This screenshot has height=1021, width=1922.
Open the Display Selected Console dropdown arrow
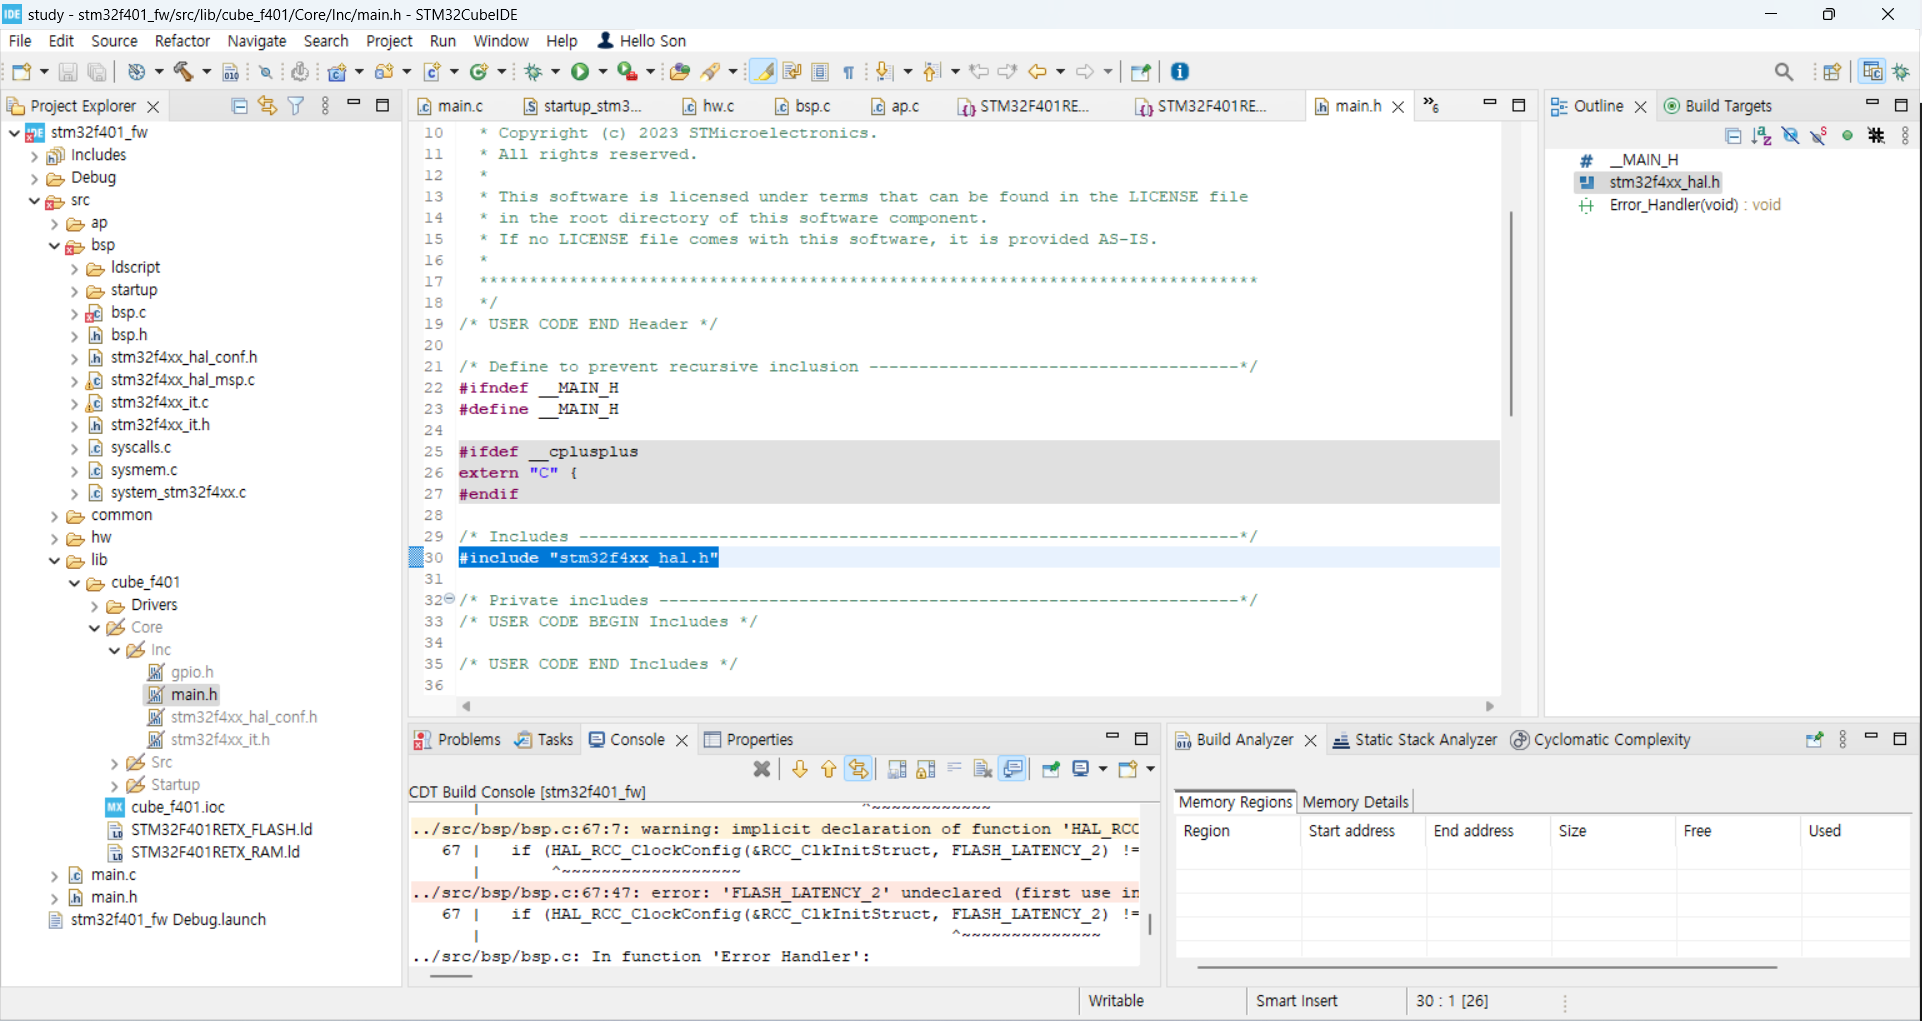[1103, 768]
